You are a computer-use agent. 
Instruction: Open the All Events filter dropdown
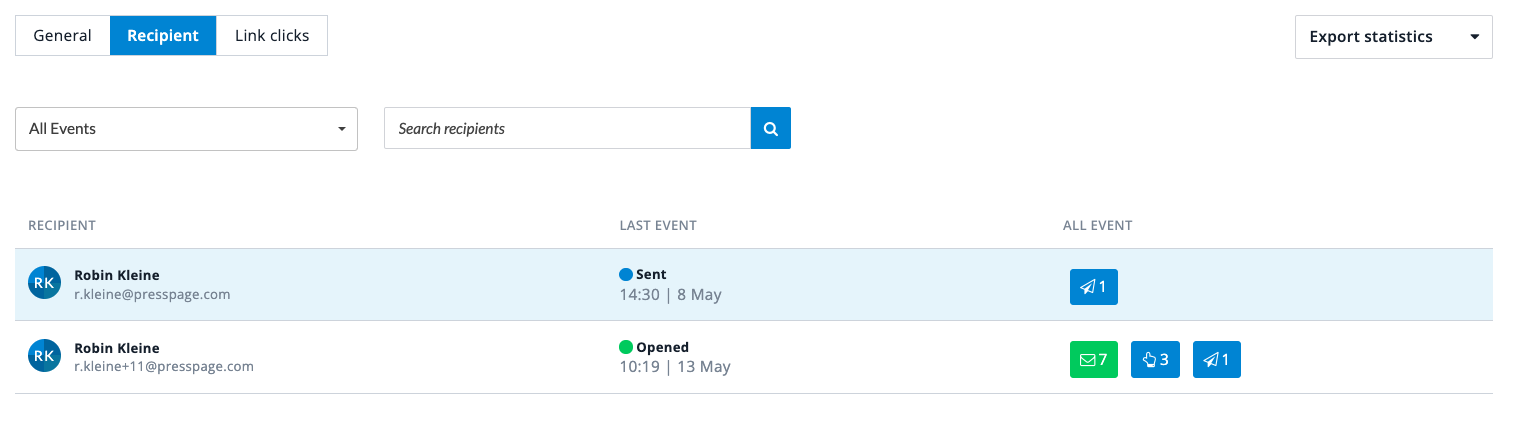tap(186, 129)
